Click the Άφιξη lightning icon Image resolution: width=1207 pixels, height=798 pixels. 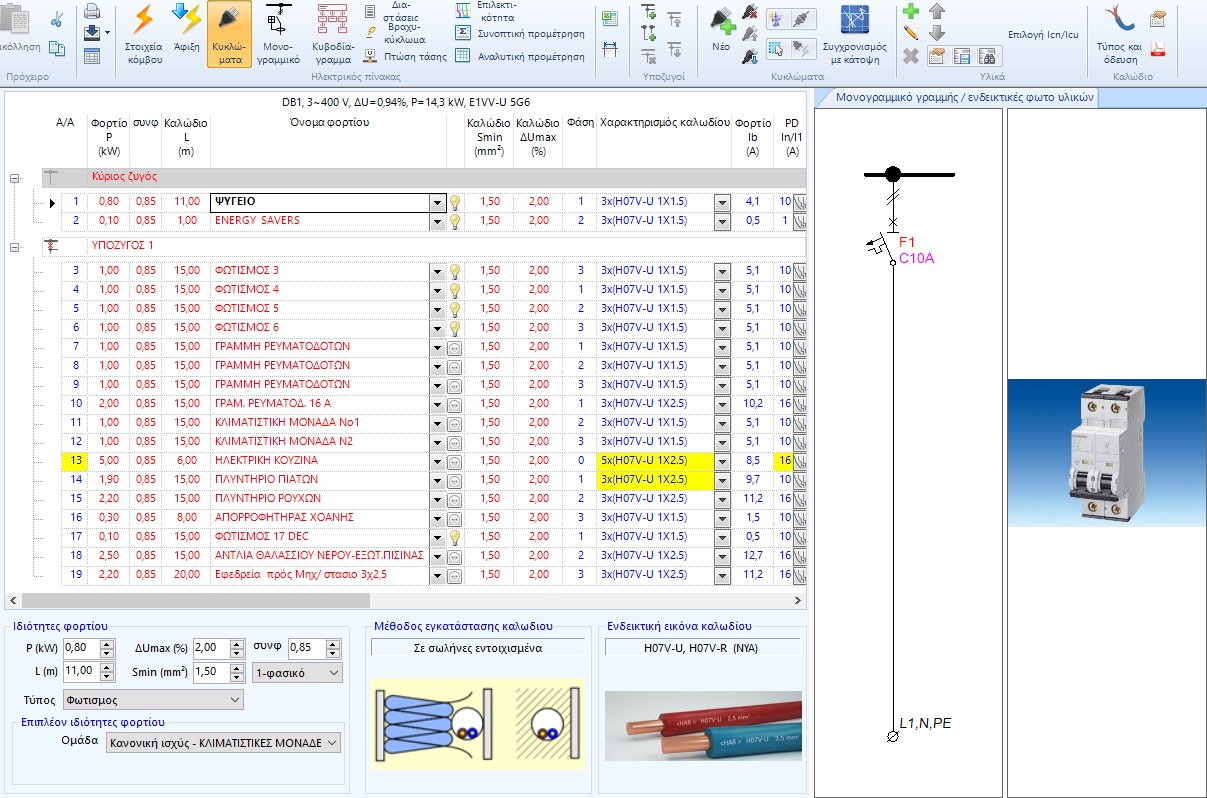coord(186,38)
